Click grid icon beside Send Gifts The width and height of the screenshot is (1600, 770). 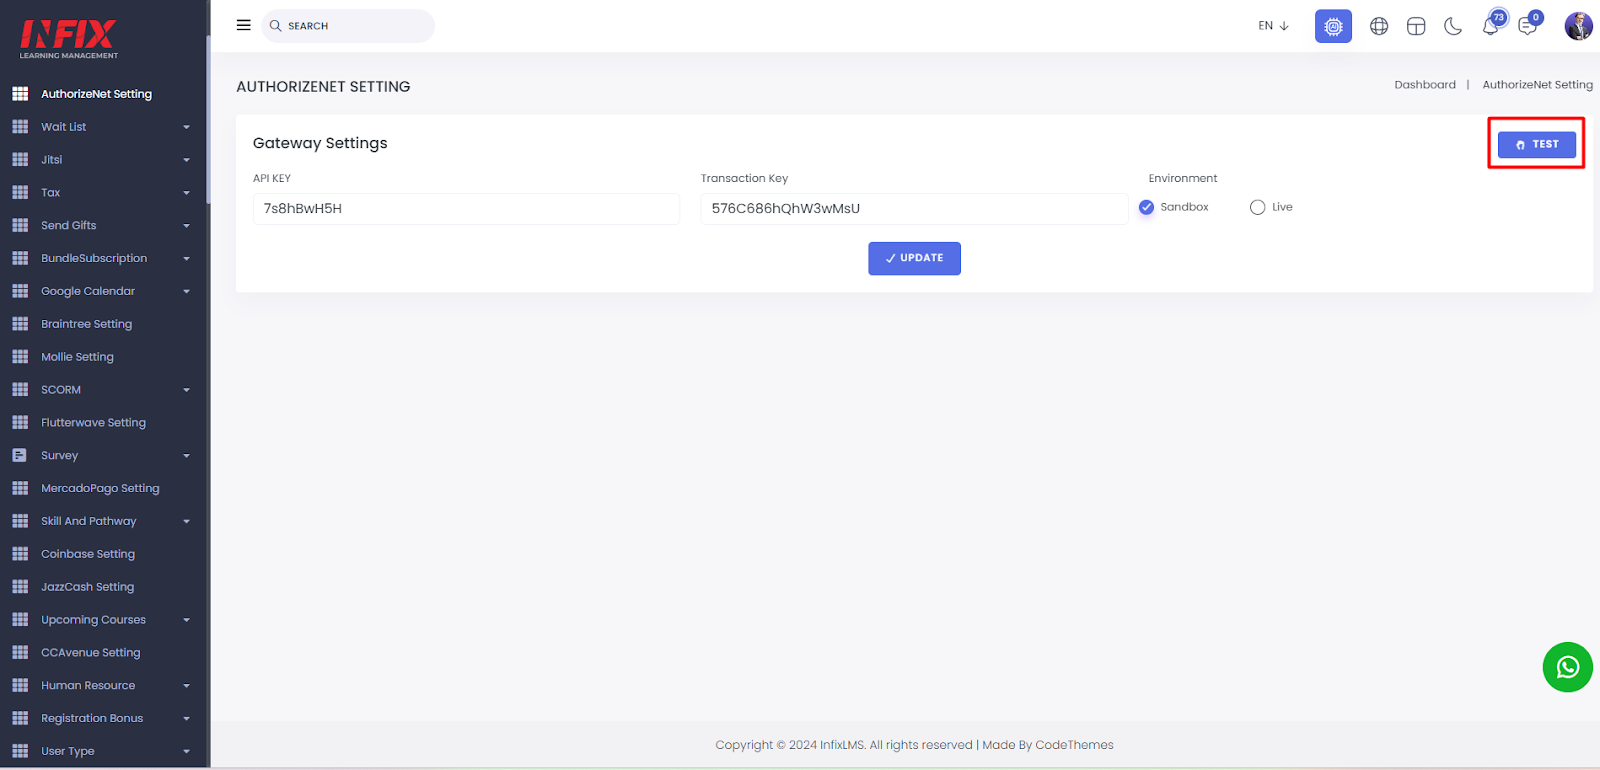[x=20, y=226]
